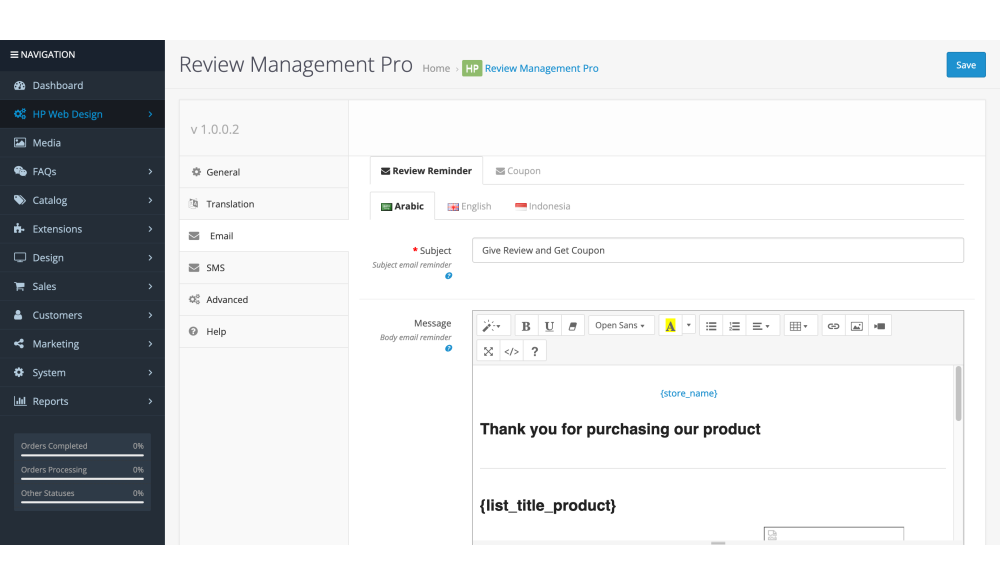Click the eraser remove font style icon

[x=573, y=326]
